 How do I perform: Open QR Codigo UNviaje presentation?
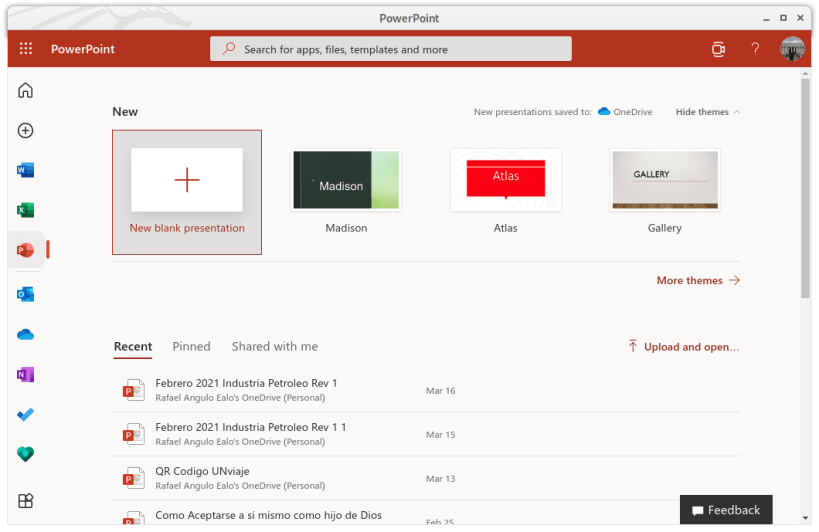(x=202, y=471)
